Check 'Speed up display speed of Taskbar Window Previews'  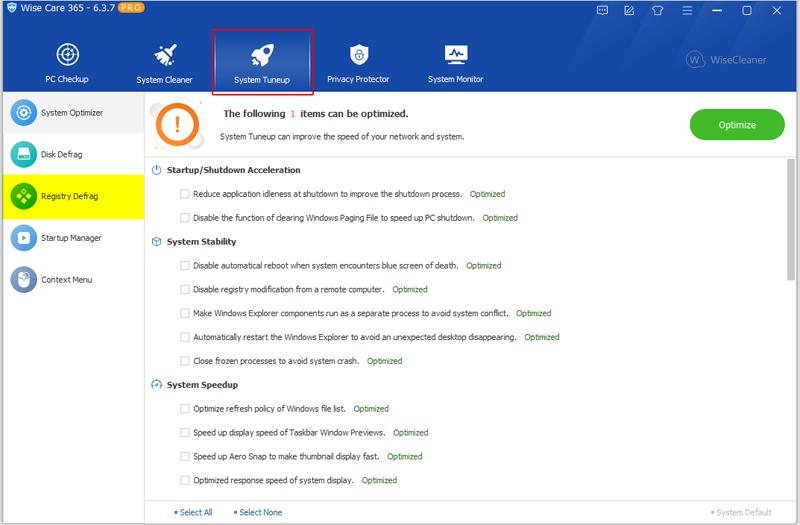[x=185, y=433]
